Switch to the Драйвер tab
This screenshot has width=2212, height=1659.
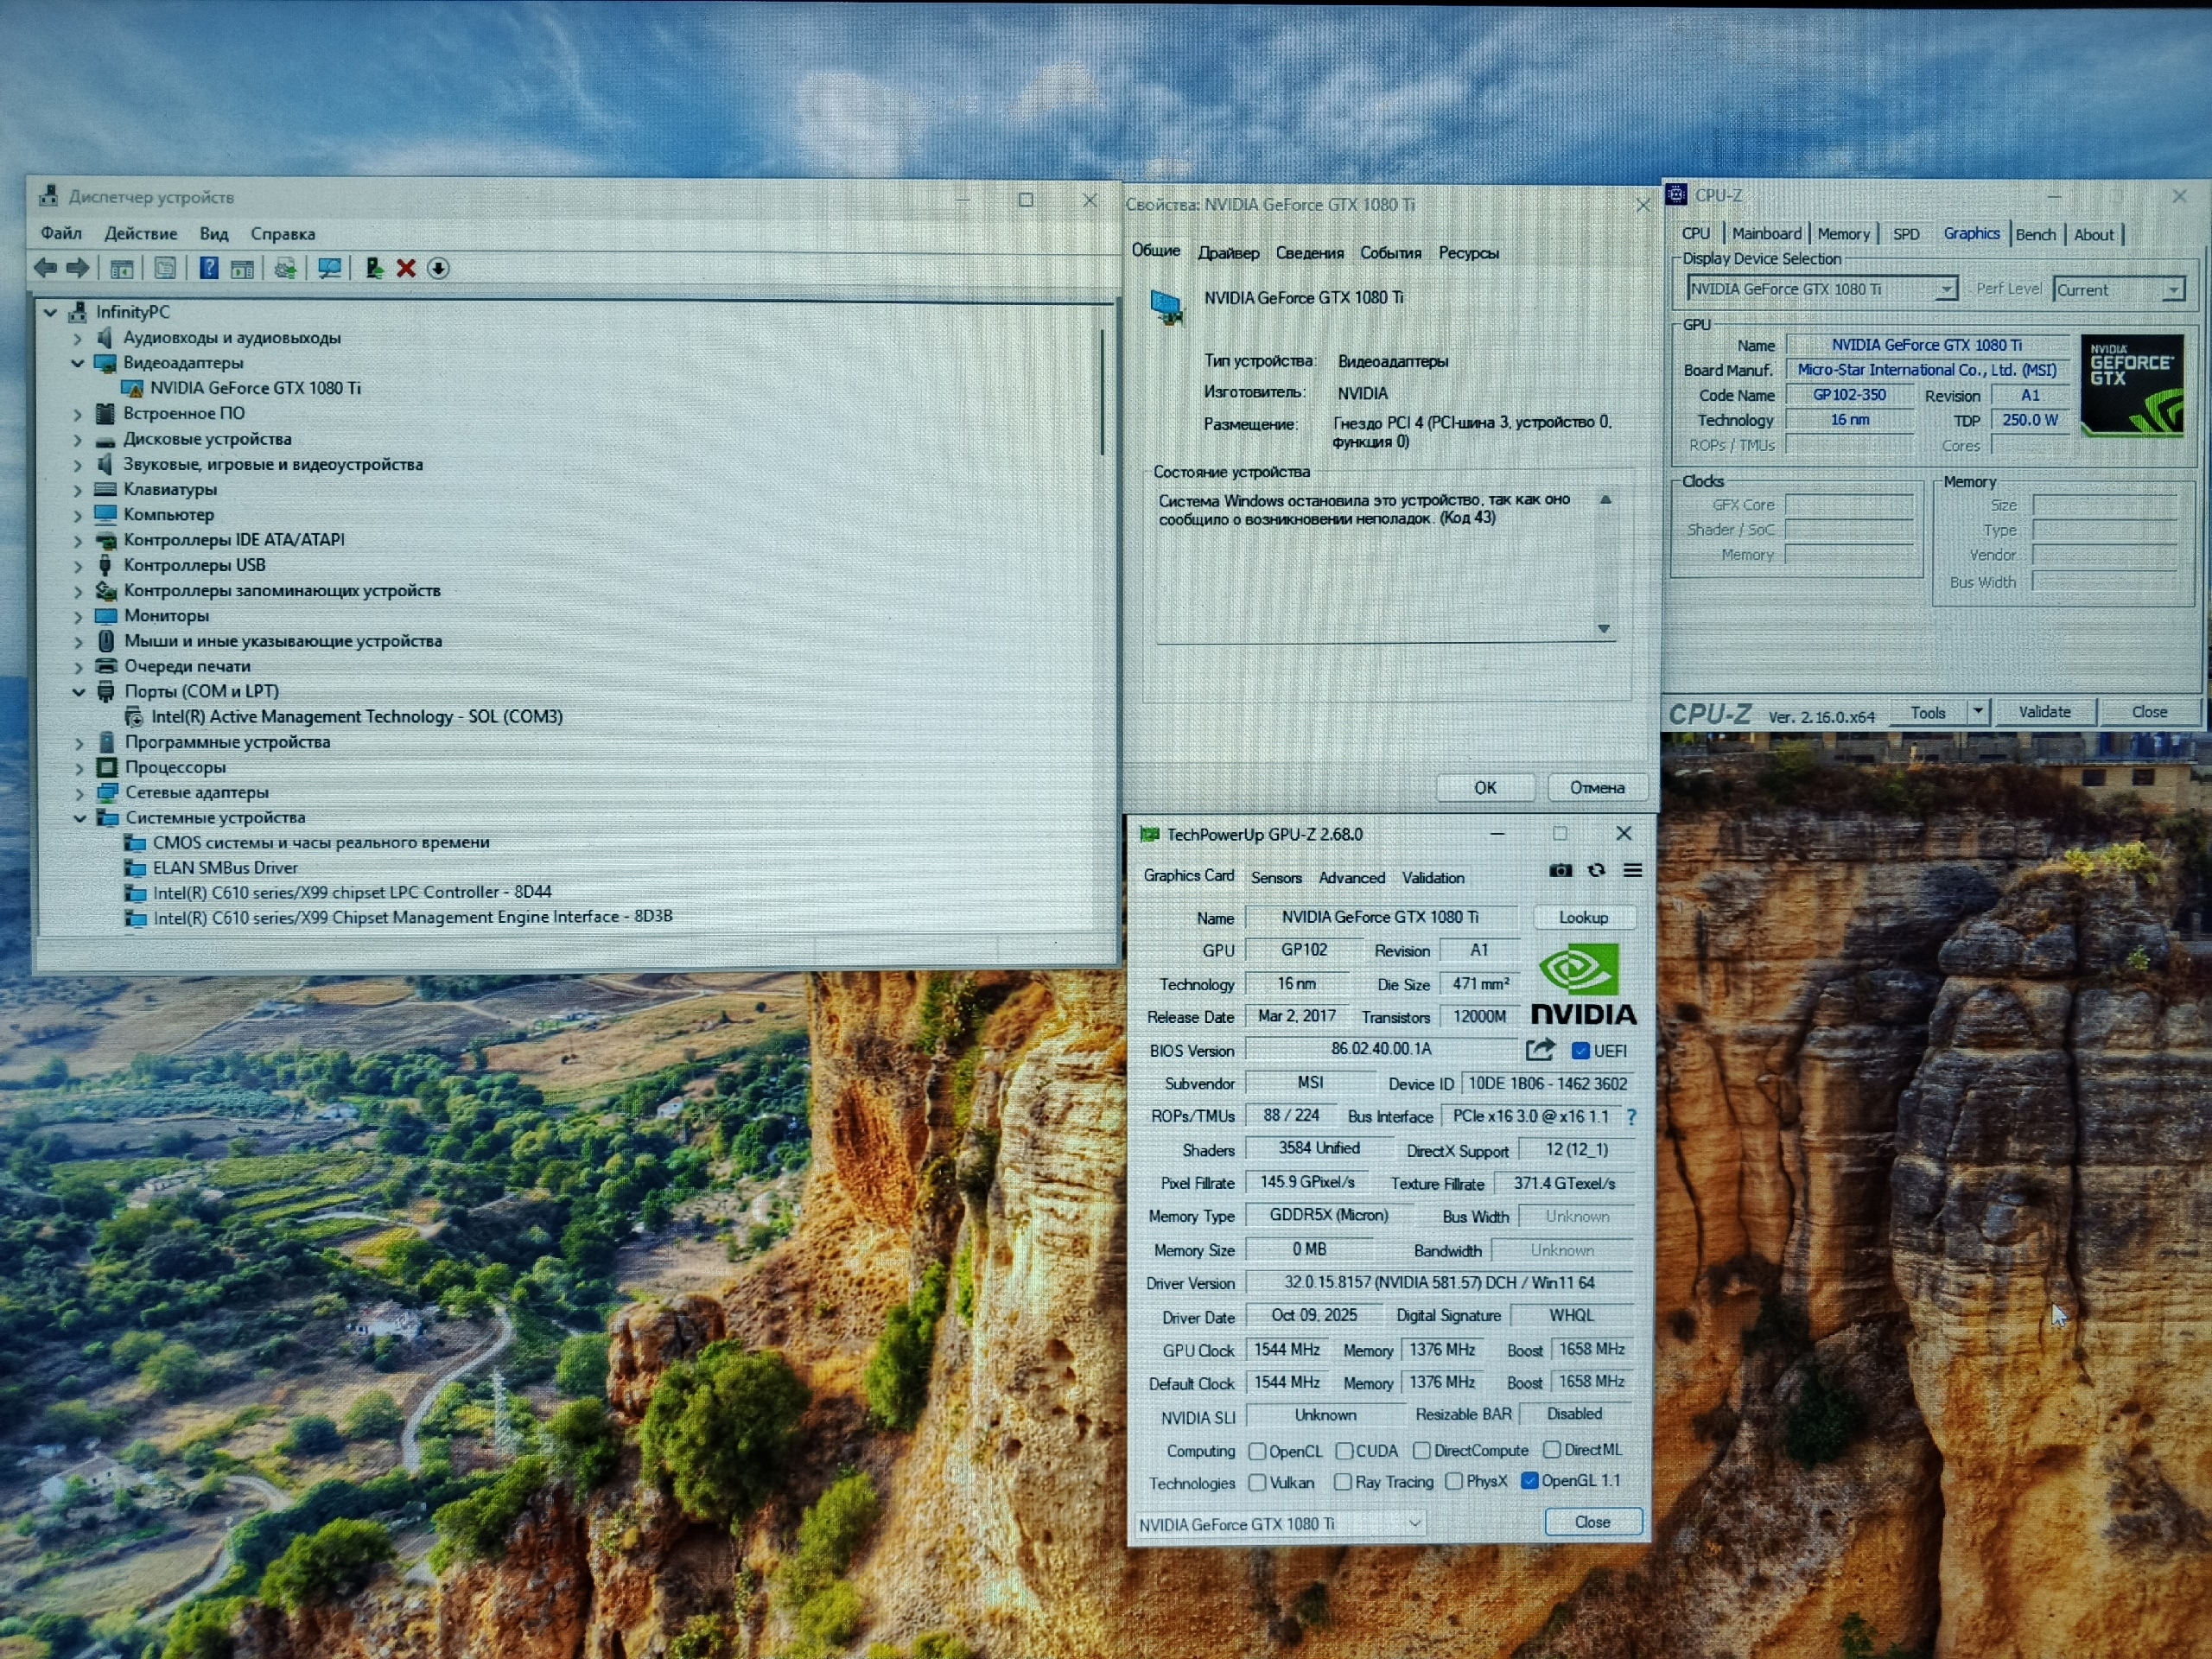pyautogui.click(x=1228, y=253)
